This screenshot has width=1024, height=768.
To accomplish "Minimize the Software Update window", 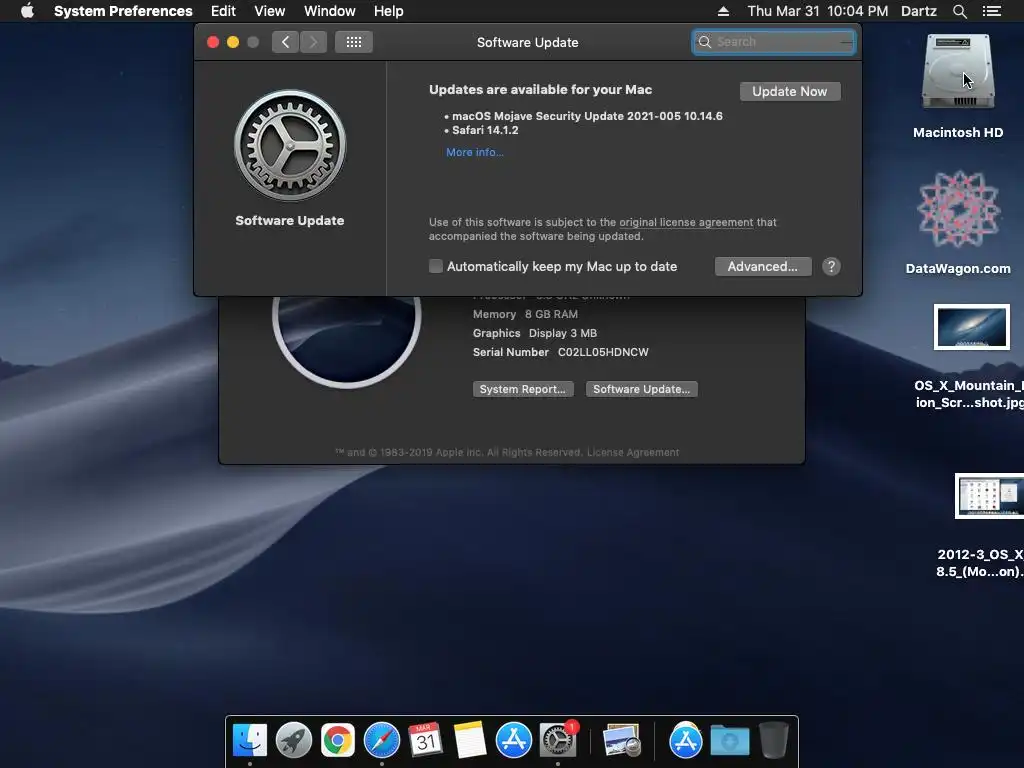I will point(232,42).
